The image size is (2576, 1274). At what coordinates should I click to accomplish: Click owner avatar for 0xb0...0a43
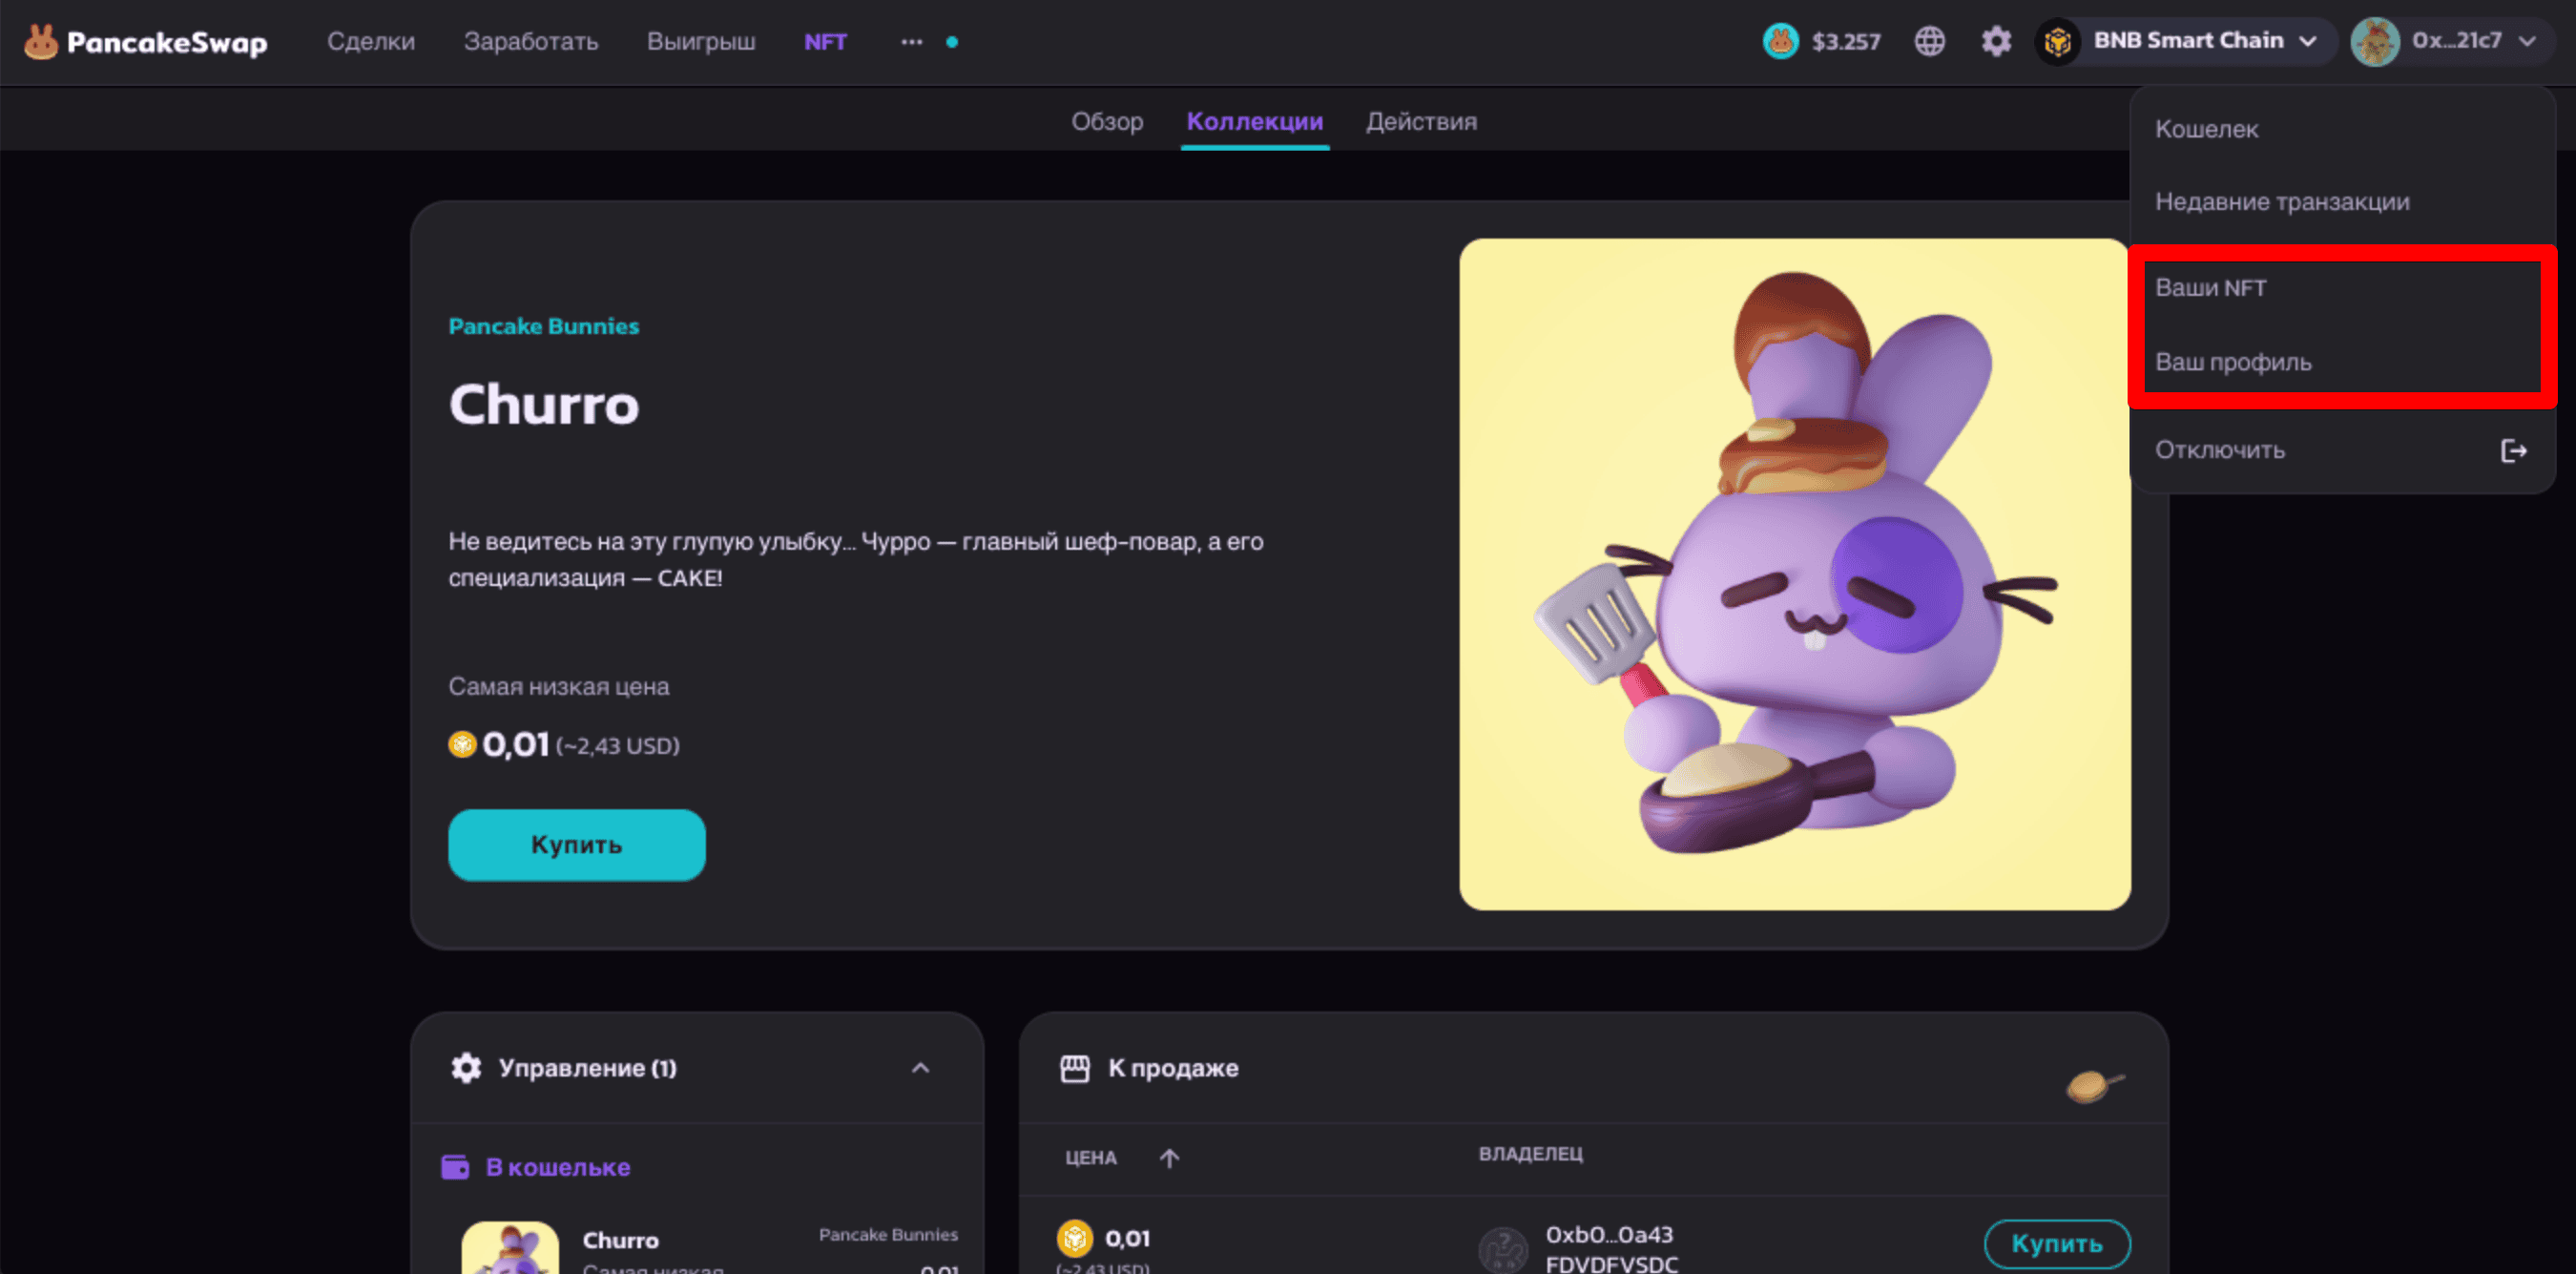[1503, 1250]
